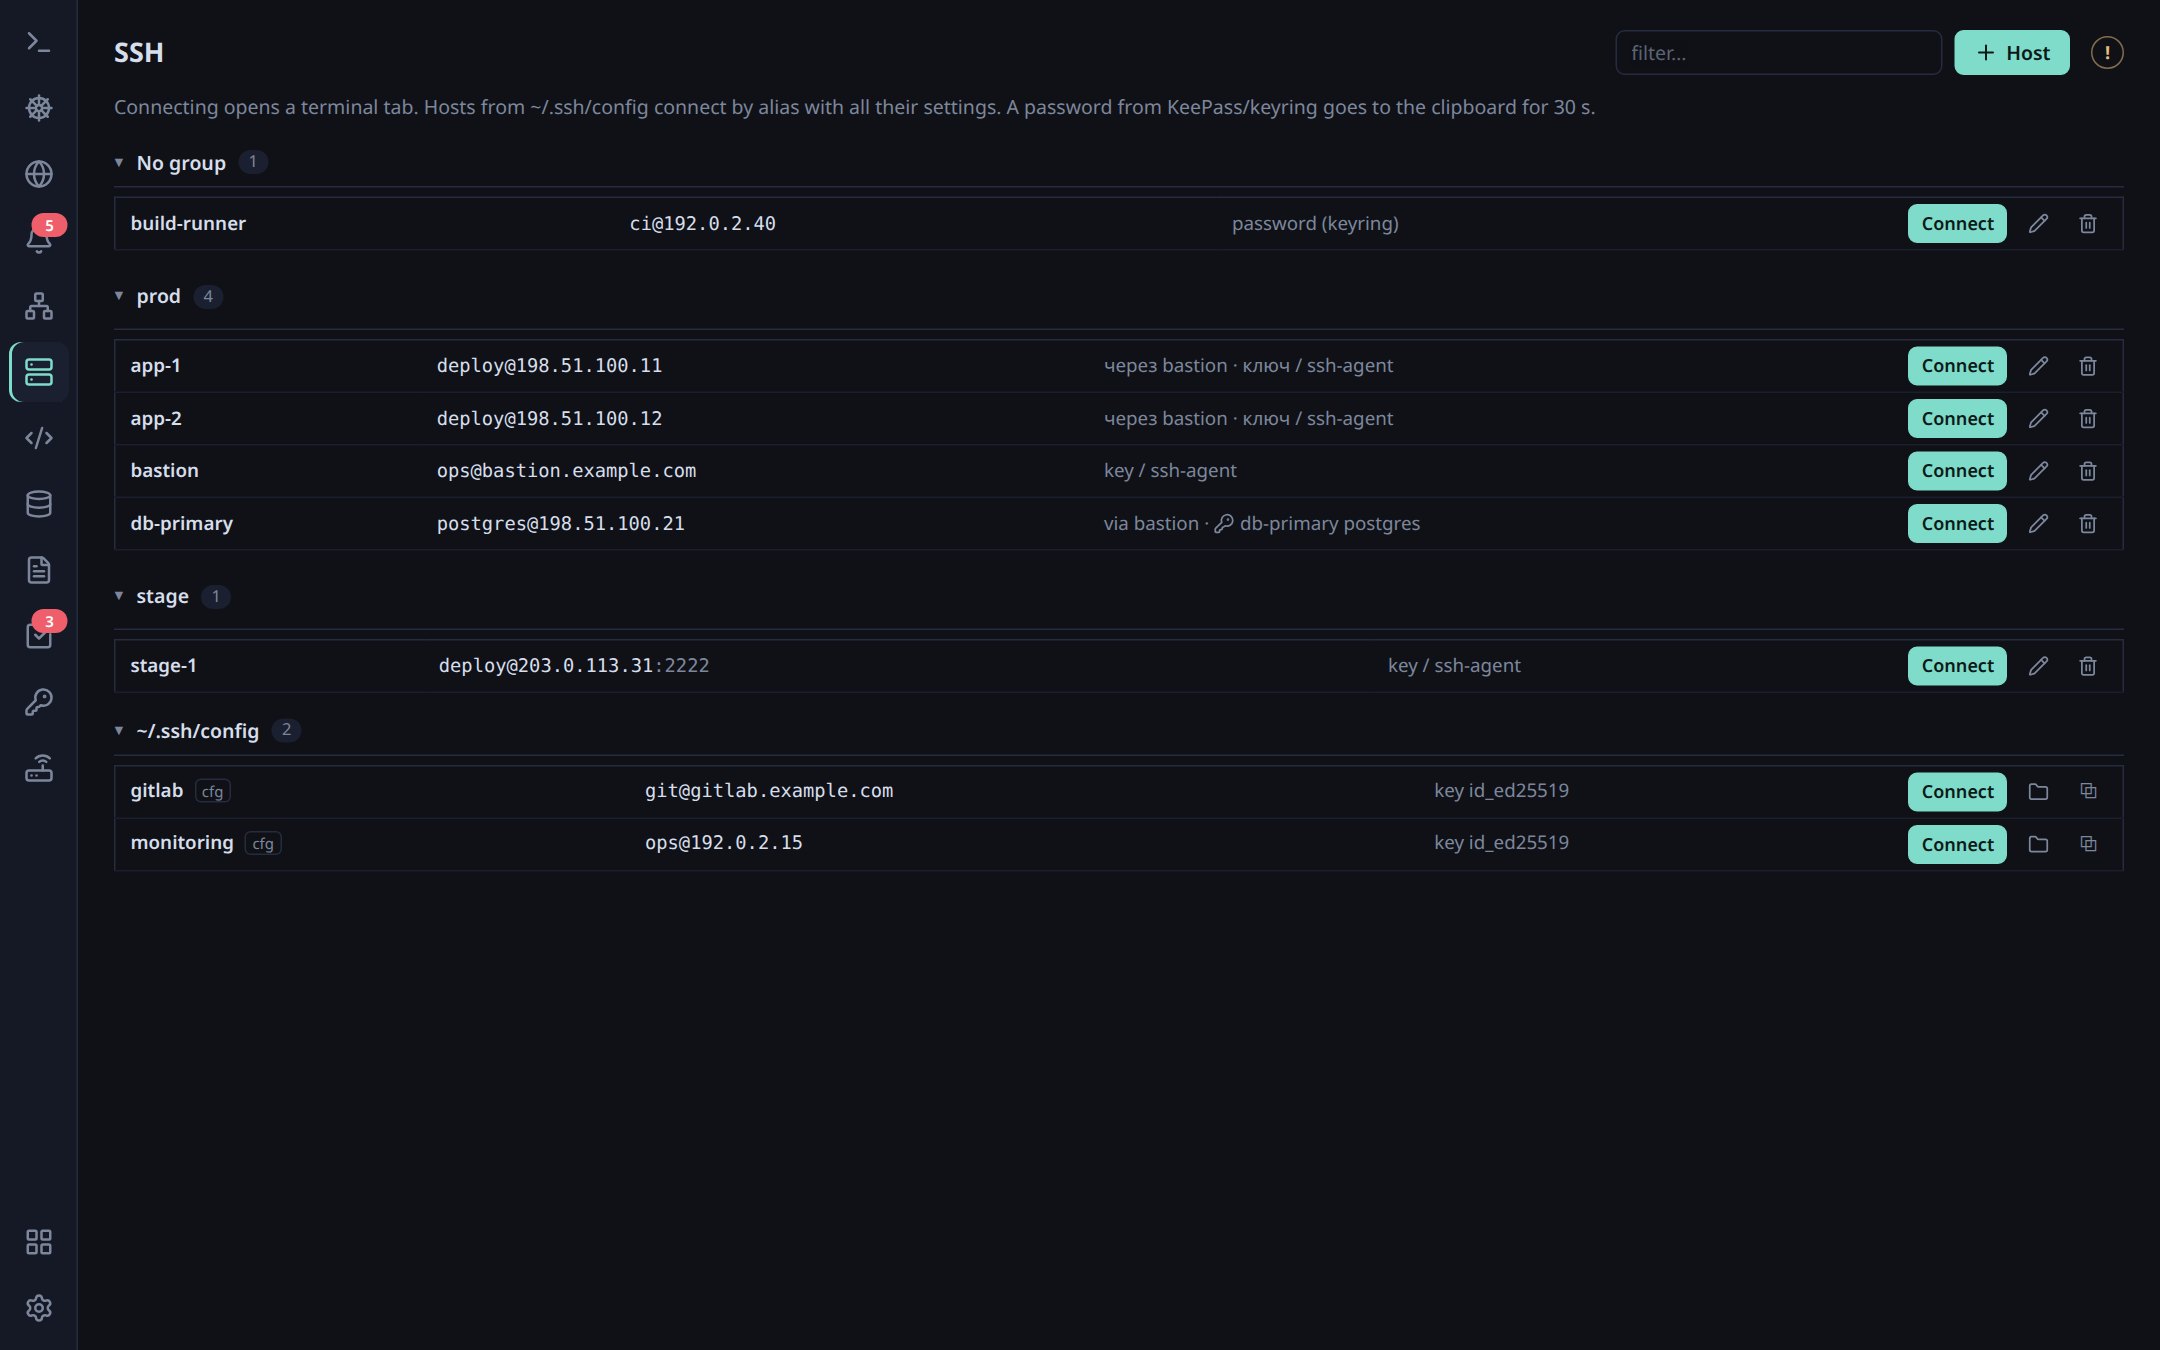The height and width of the screenshot is (1350, 2160).
Task: Connect to monitoring host
Action: tap(1957, 845)
